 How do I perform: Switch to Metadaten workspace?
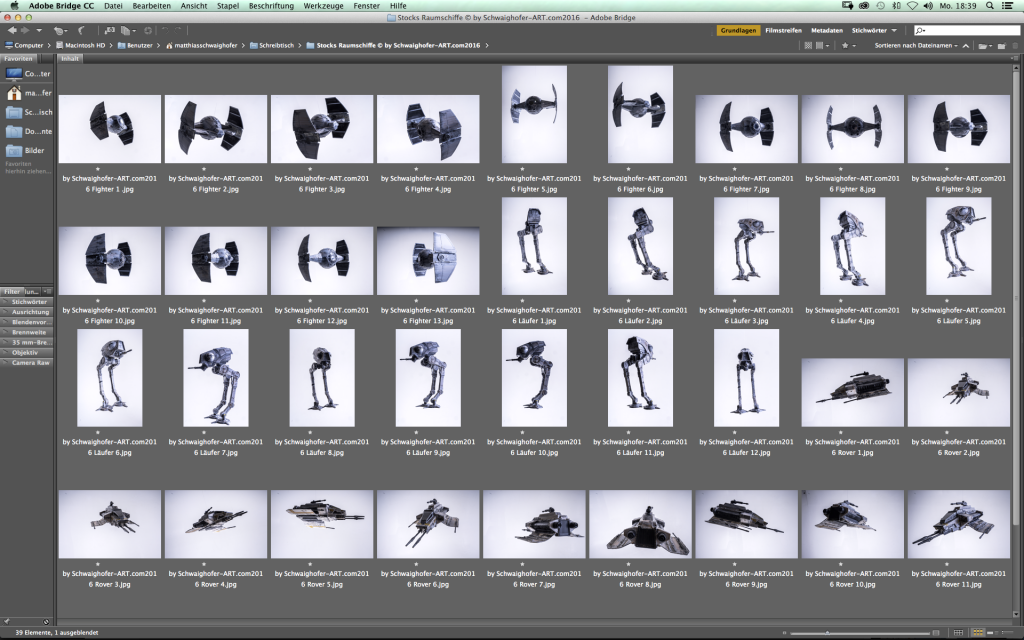827,31
